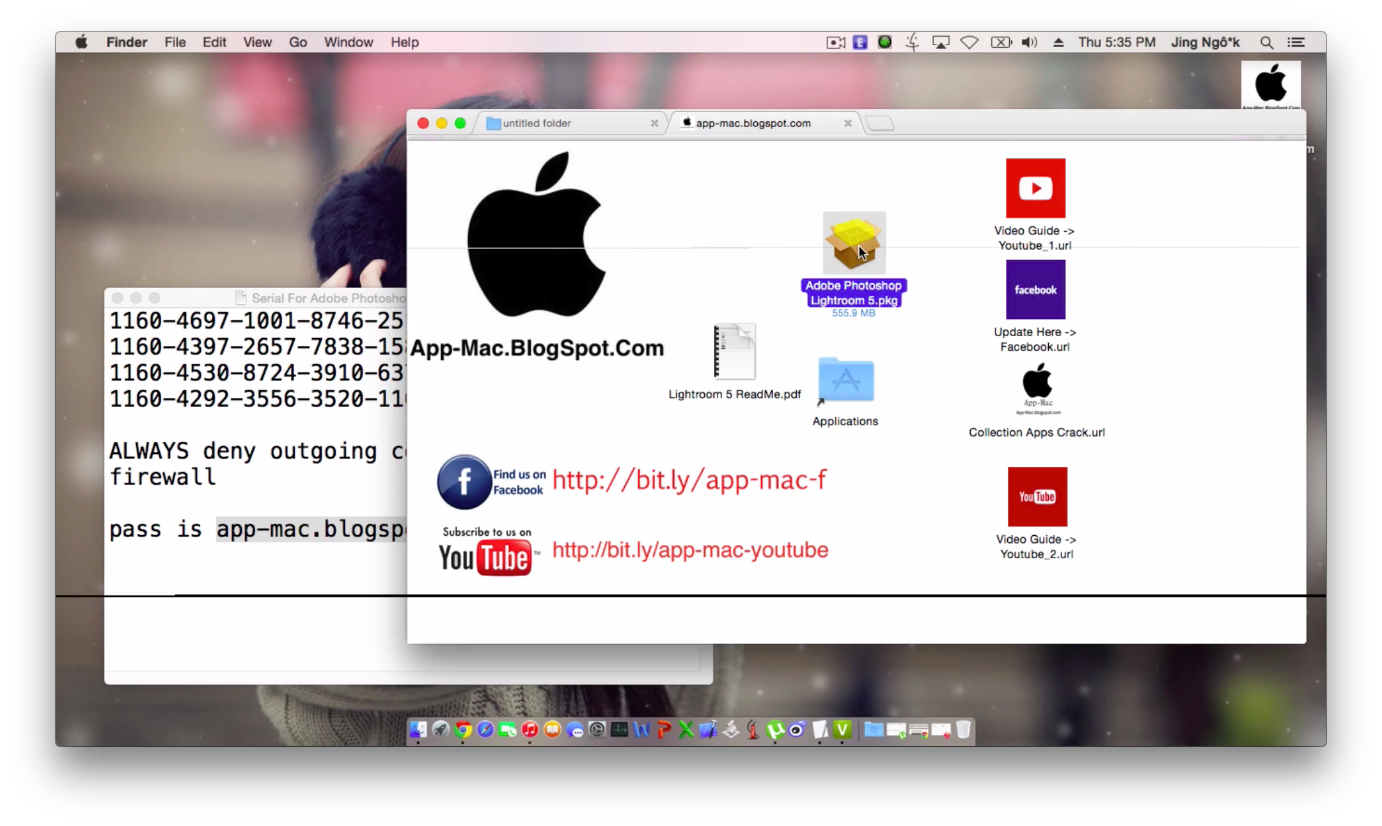Screen dimensions: 1382x826
Task: Open the View menu
Action: 257,42
